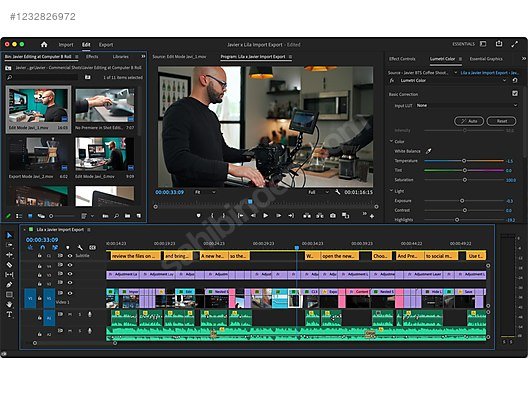This screenshot has width=528, height=396.
Task: Go to In point
Action: click(240, 216)
